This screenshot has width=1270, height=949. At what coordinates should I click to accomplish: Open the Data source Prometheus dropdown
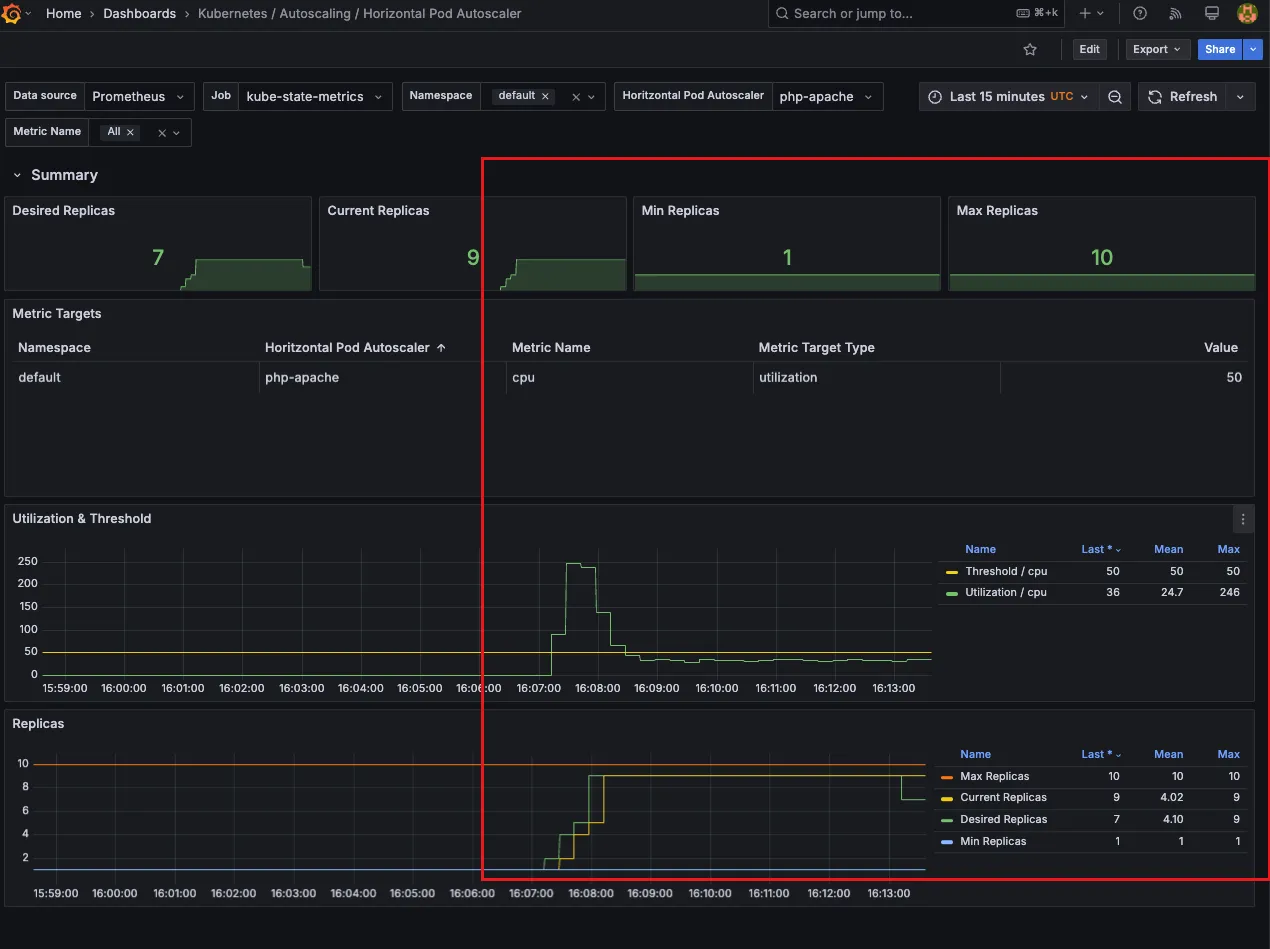tap(139, 96)
